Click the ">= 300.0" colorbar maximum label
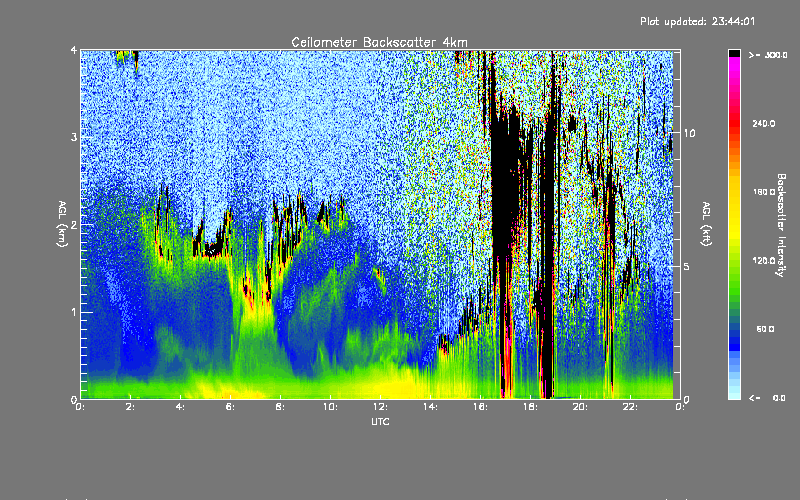The height and width of the screenshot is (500, 800). pyautogui.click(x=768, y=55)
